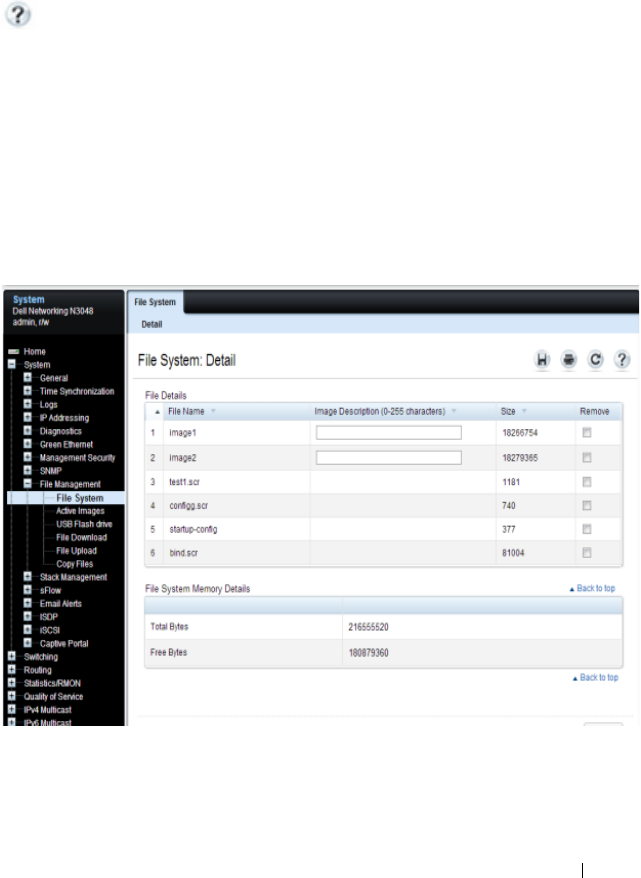Select the Detail sub-tab
Image resolution: width=641 pixels, height=878 pixels.
click(x=152, y=324)
